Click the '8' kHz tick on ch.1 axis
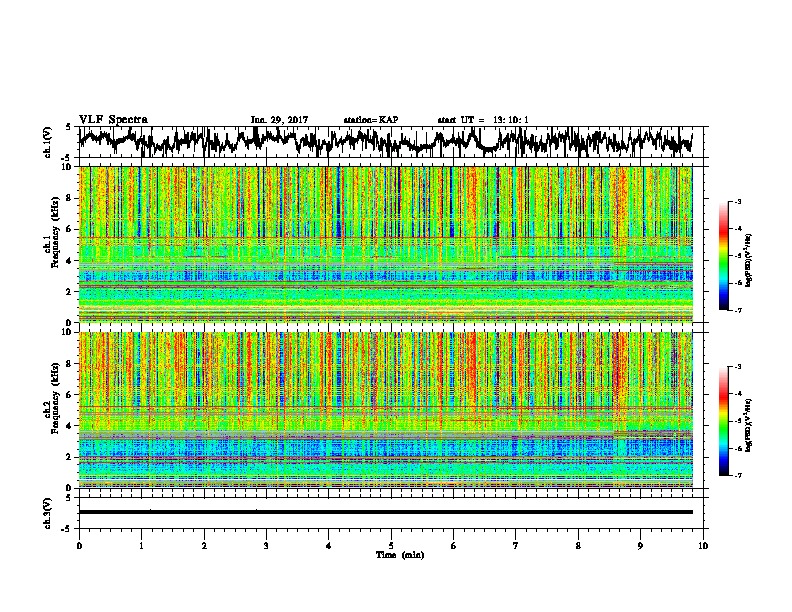The image size is (792, 612). [x=70, y=198]
